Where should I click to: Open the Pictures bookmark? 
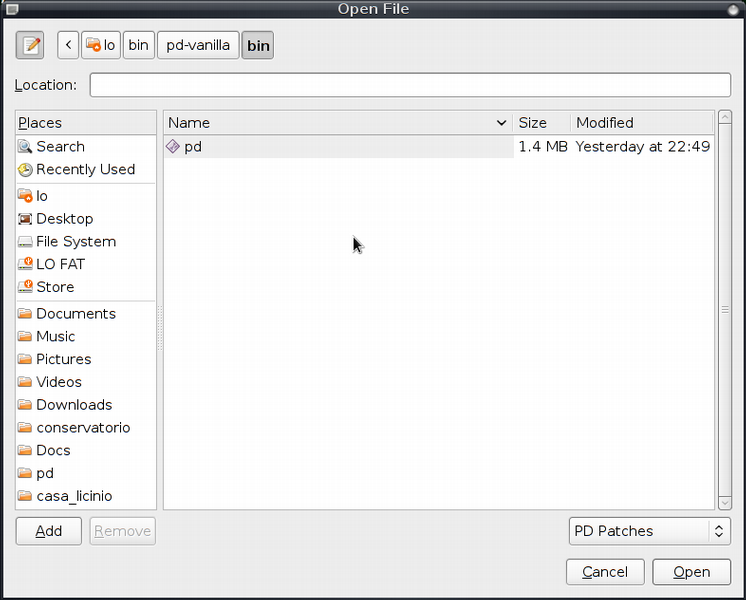(86, 359)
